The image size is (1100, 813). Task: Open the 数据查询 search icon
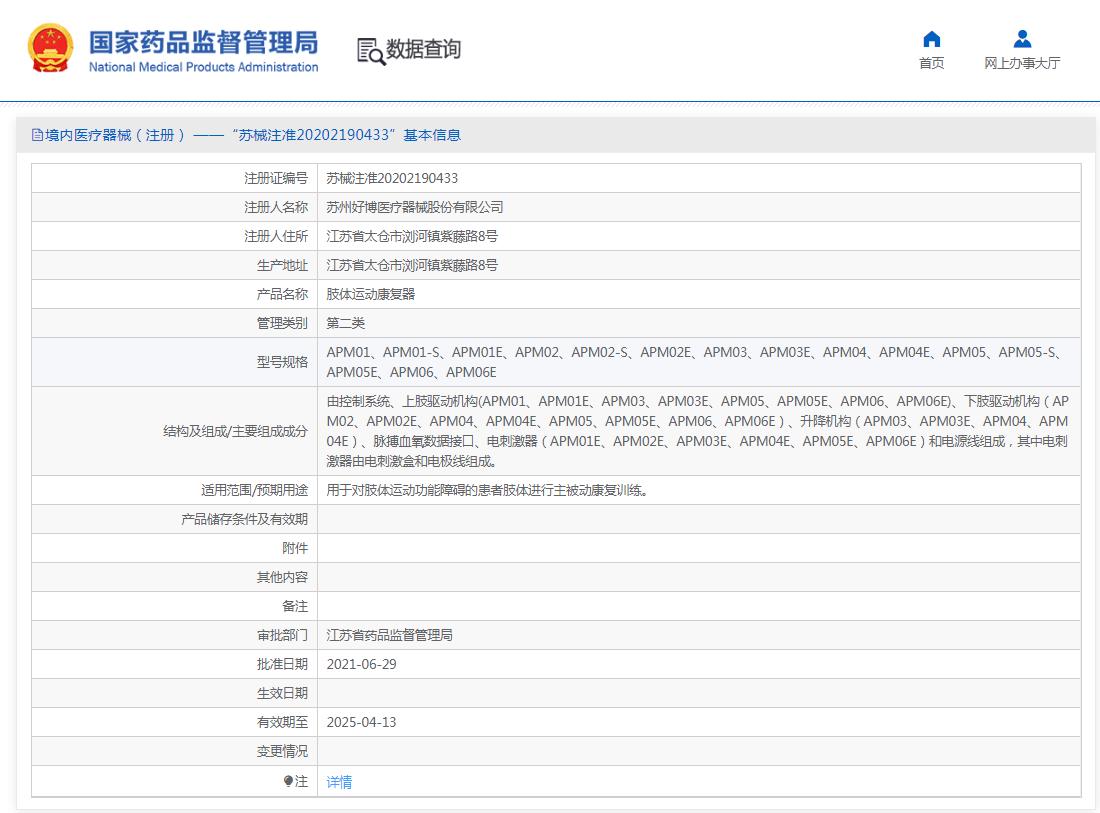click(x=371, y=51)
